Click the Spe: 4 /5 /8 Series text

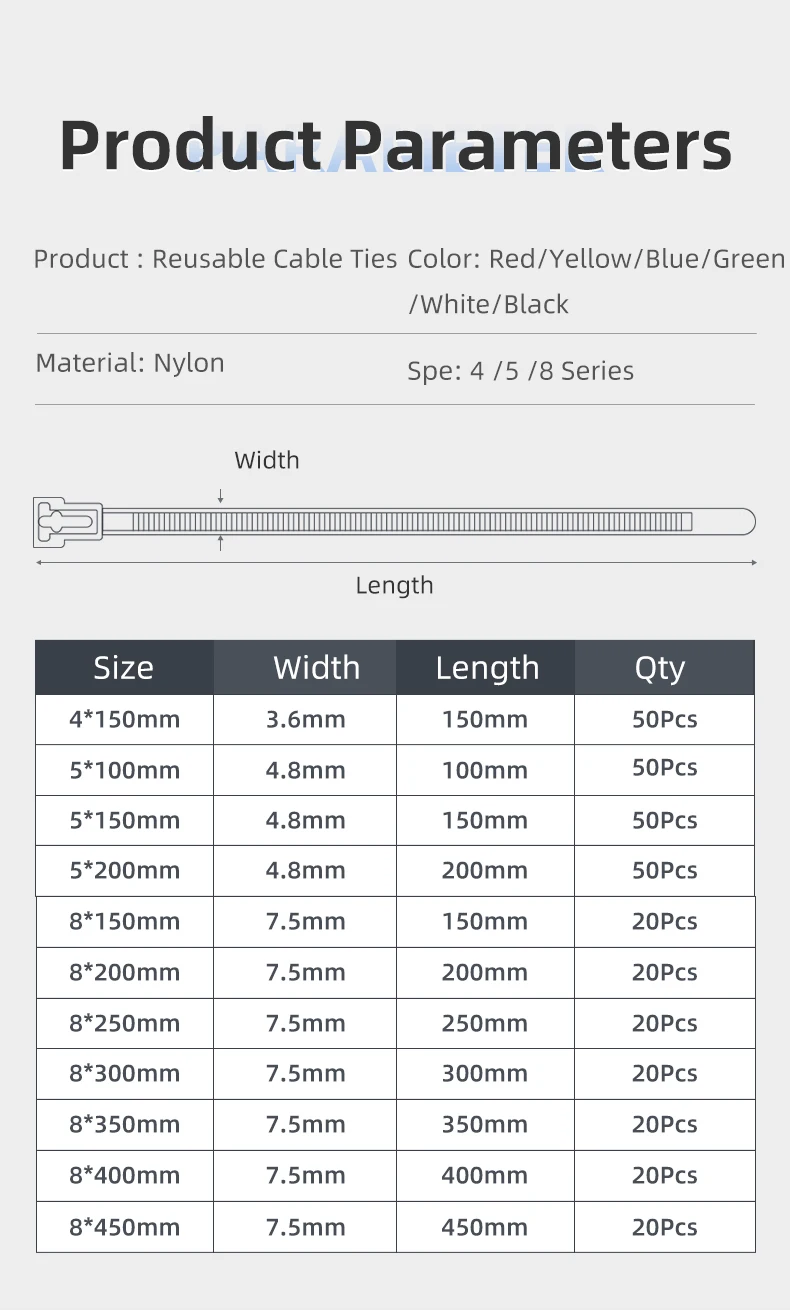click(520, 371)
